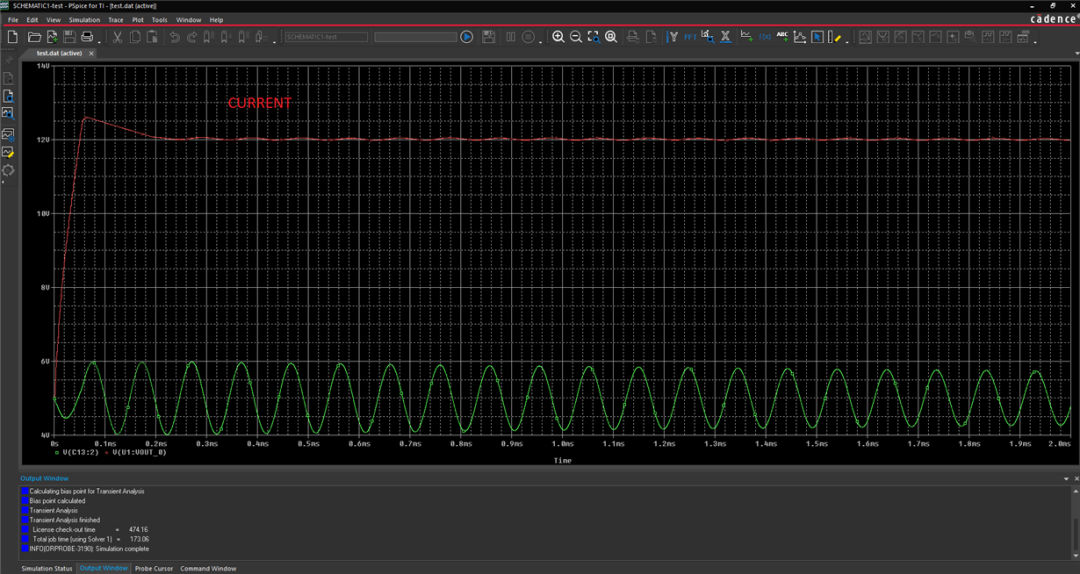Switch to Simulation Status tab
The height and width of the screenshot is (574, 1080).
pyautogui.click(x=47, y=568)
